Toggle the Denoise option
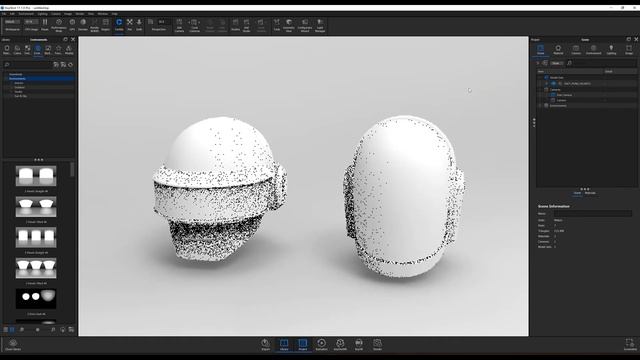 tap(83, 24)
